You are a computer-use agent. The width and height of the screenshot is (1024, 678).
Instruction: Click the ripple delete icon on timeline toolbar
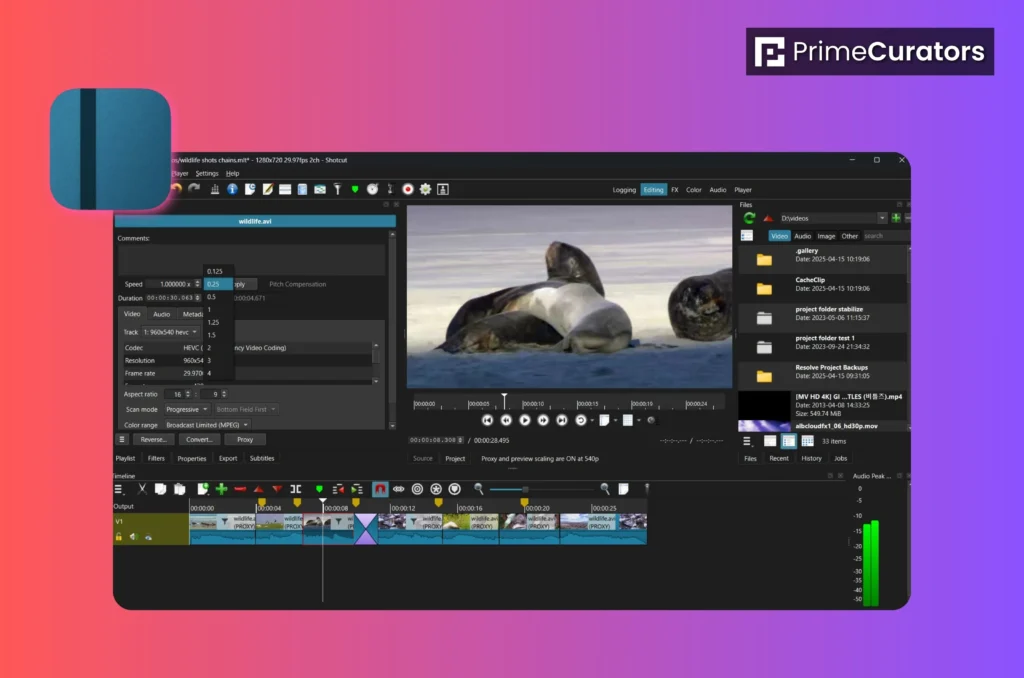coord(239,488)
